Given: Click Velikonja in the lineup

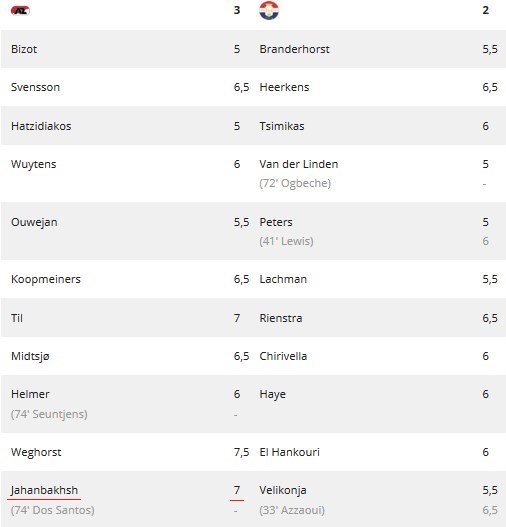Looking at the screenshot, I should tap(283, 490).
